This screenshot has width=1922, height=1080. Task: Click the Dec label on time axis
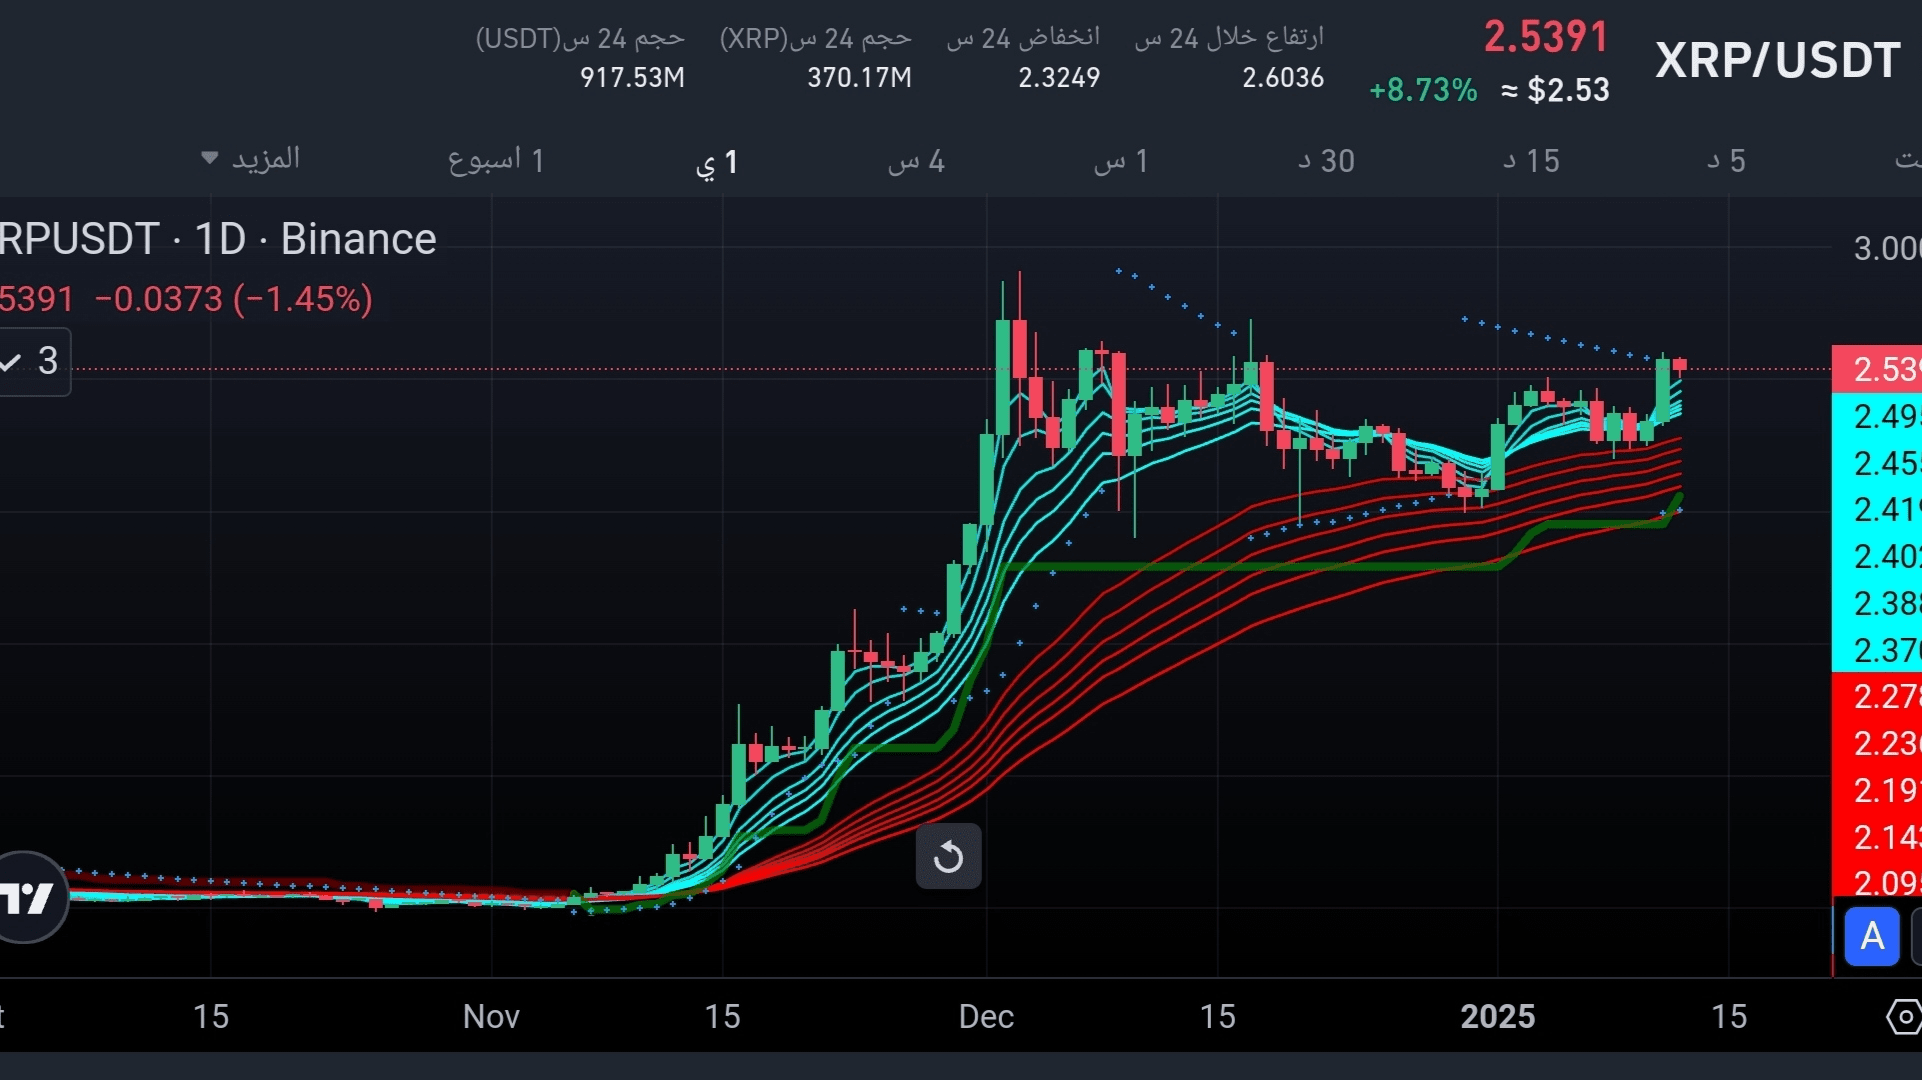pos(986,1017)
